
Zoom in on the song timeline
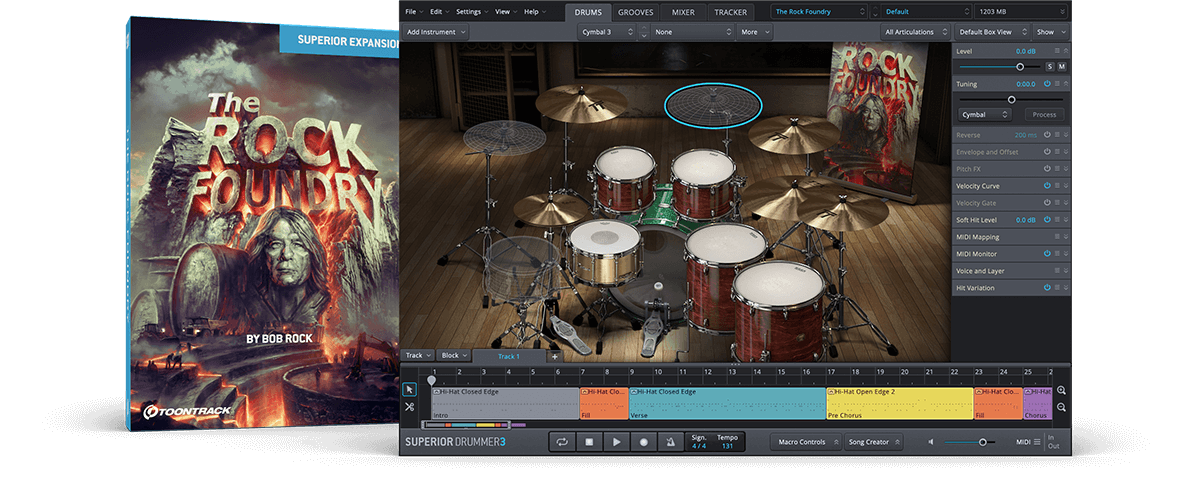[x=1061, y=390]
